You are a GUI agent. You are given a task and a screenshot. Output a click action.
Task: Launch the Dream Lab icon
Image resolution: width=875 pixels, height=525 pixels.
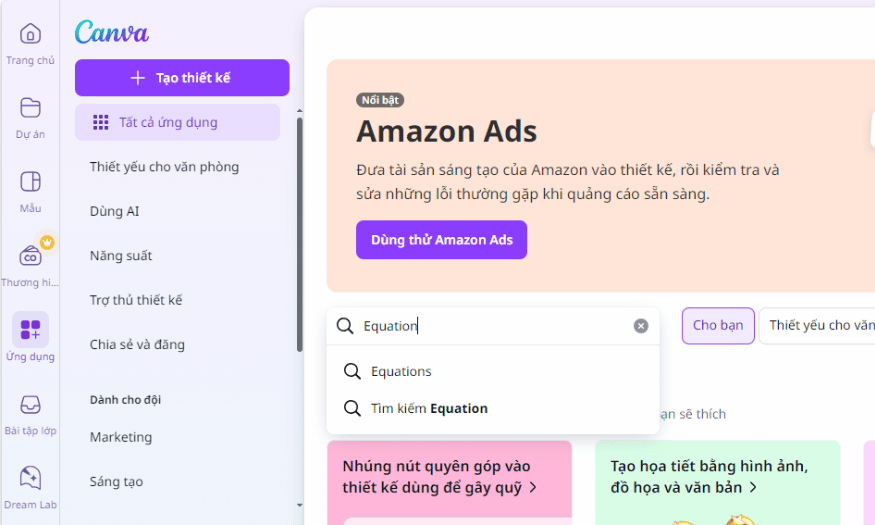(x=30, y=478)
